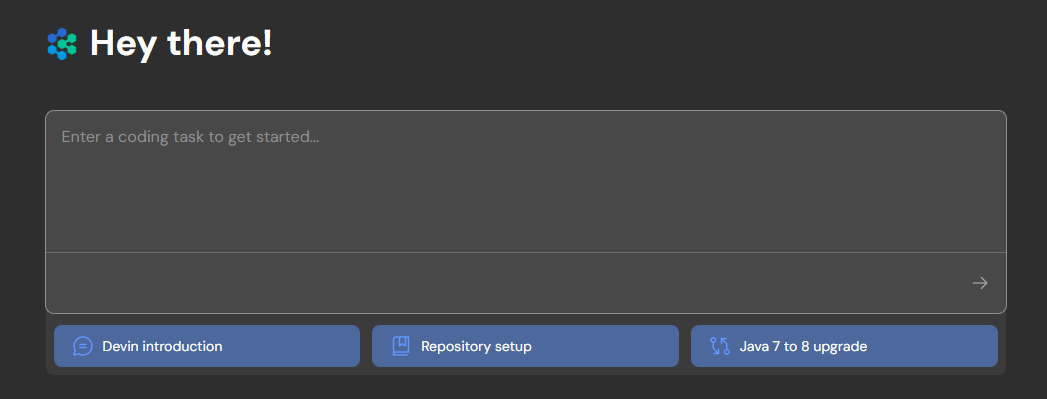Click the 'Java 7 to 8 upgrade' label text

pyautogui.click(x=803, y=347)
